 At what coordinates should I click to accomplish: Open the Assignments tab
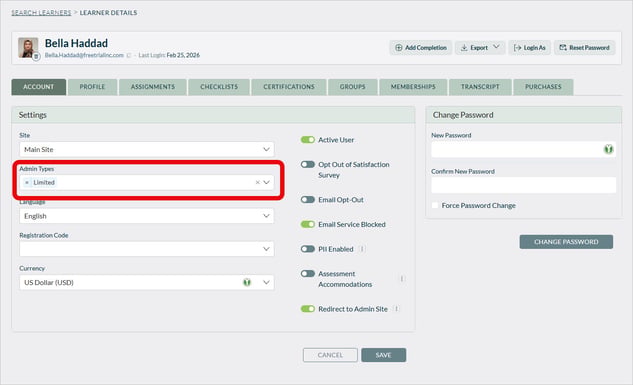[153, 87]
